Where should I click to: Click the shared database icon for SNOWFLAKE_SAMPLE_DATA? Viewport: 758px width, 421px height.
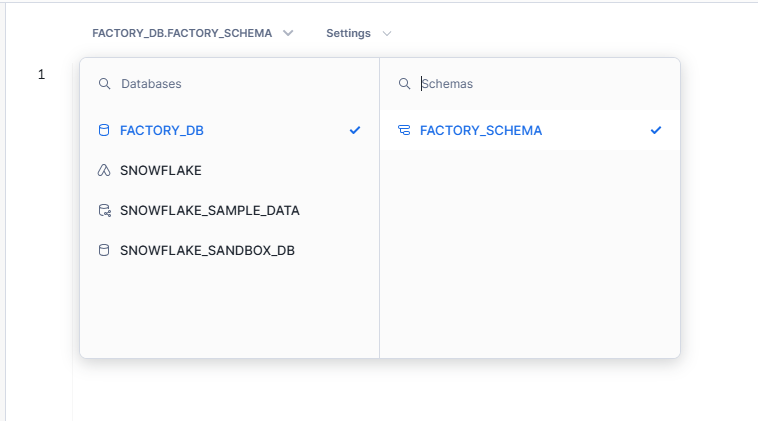tap(104, 210)
